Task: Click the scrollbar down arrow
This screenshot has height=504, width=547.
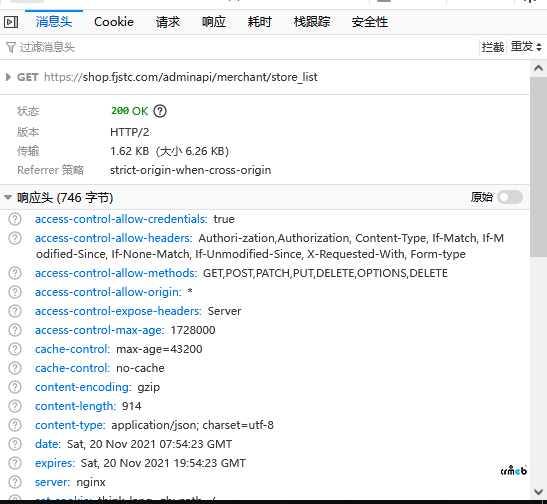Action: pos(538,492)
